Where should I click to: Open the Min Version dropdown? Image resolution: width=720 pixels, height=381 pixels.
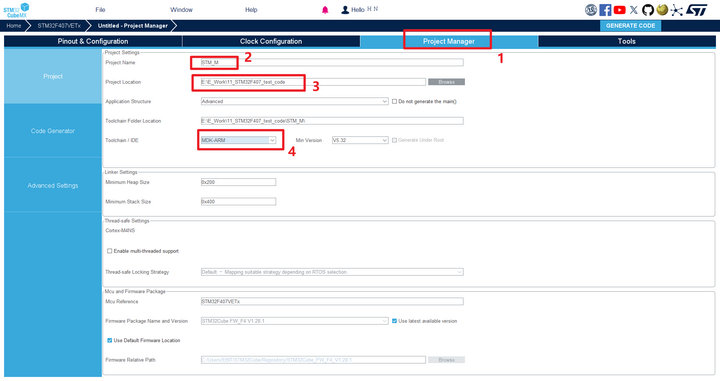[360, 140]
